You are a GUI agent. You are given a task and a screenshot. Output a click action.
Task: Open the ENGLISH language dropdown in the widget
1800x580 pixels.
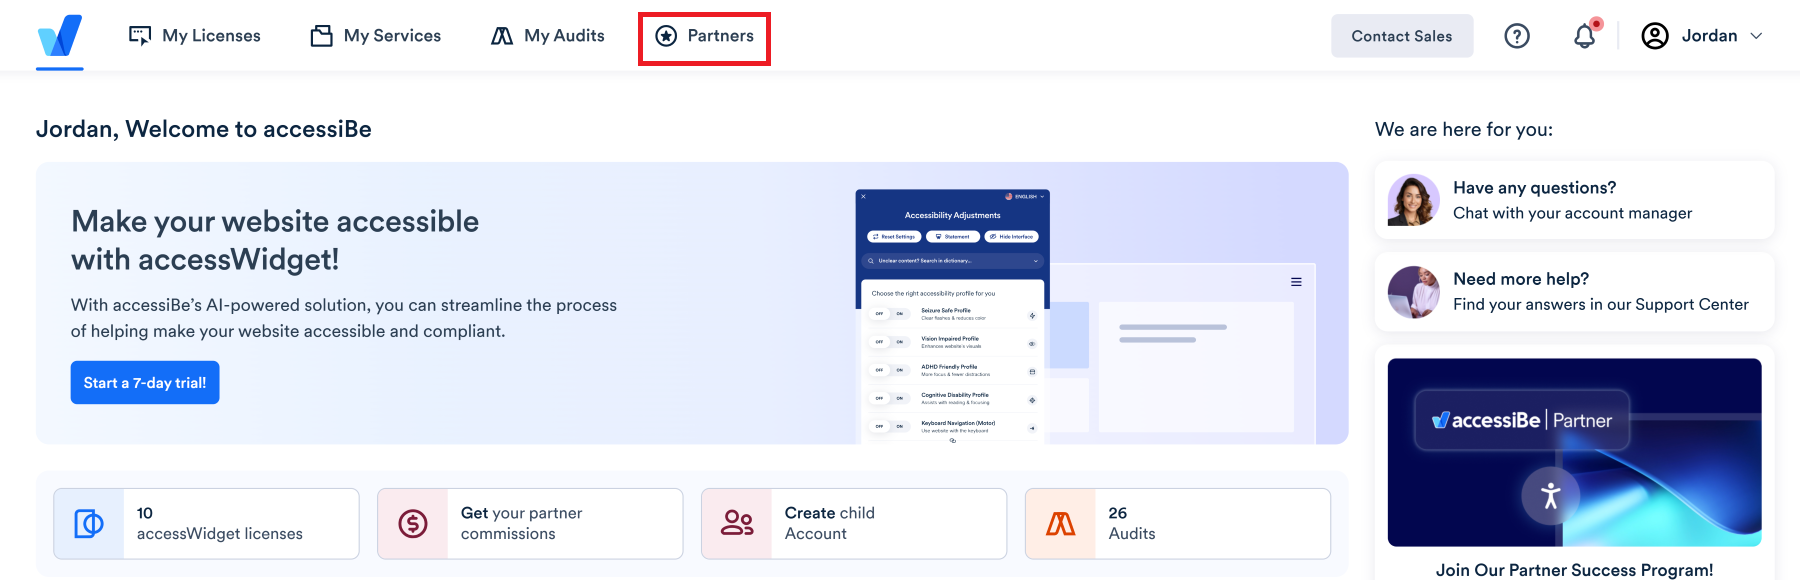(1026, 197)
